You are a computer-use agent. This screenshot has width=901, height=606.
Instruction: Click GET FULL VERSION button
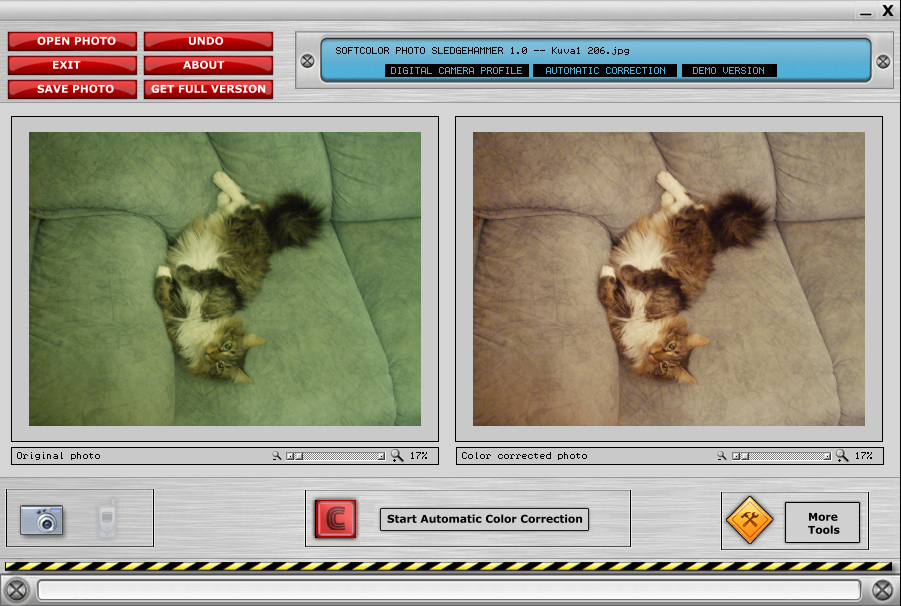208,89
